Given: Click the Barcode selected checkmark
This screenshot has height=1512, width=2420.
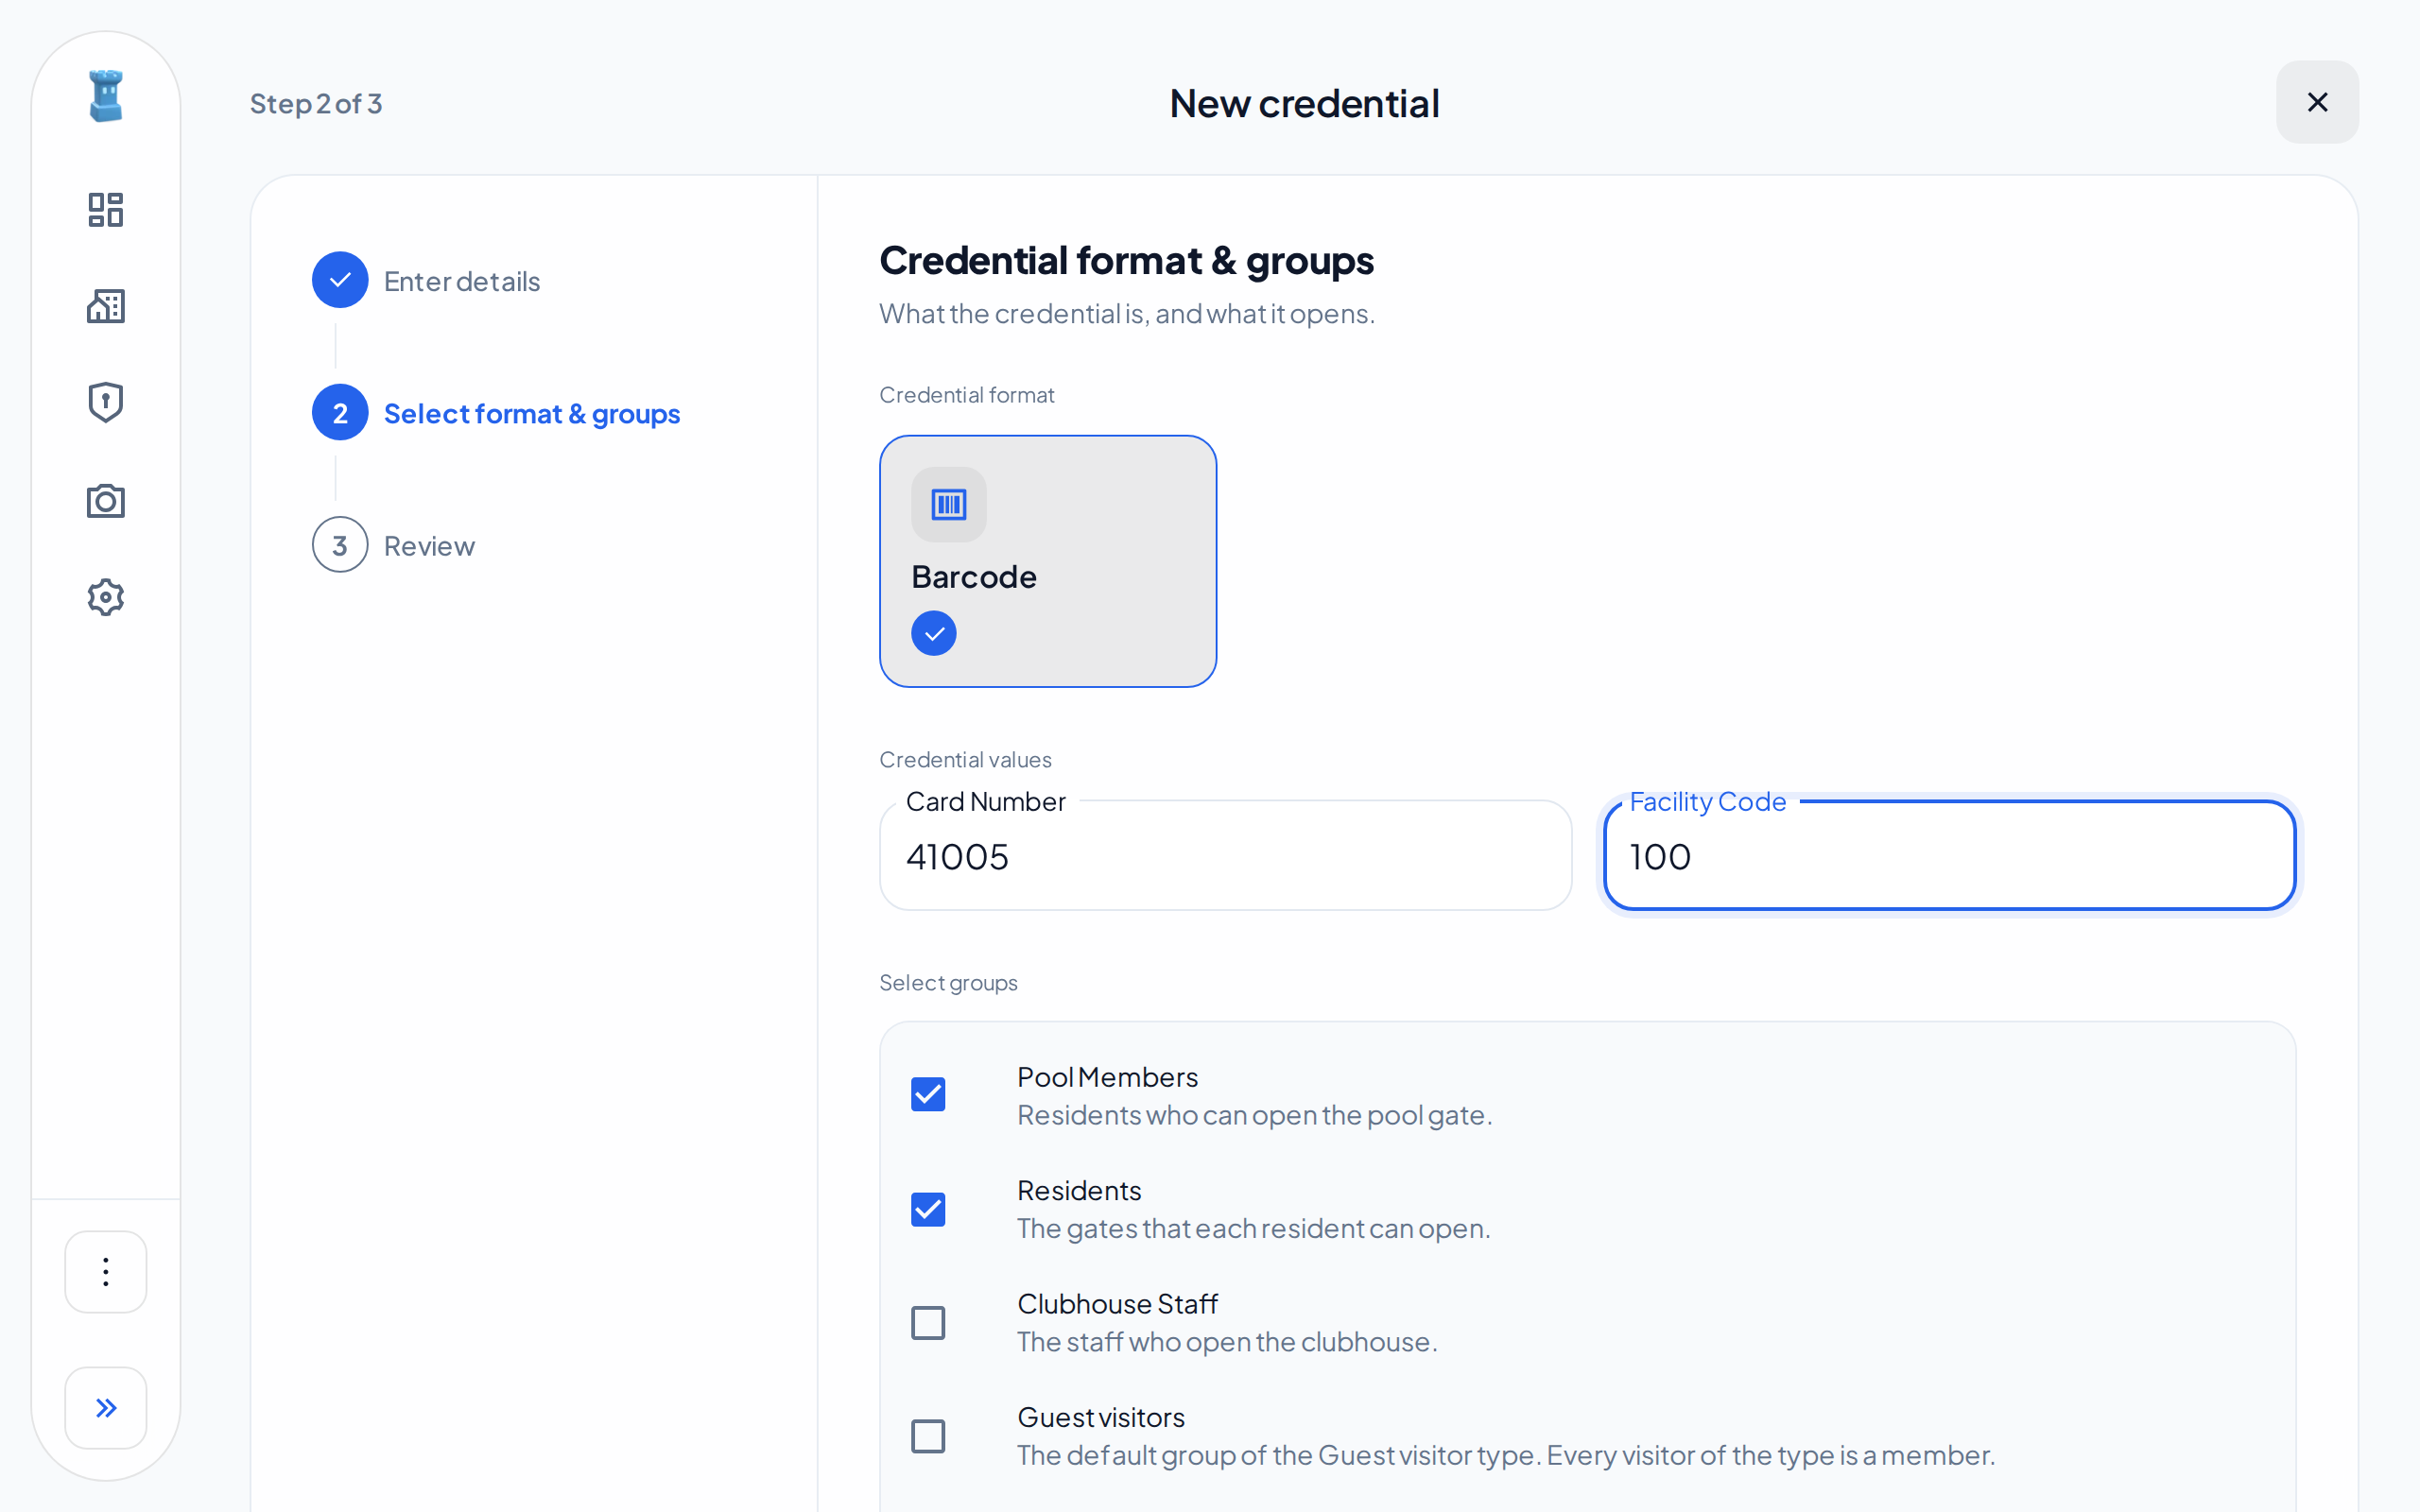Looking at the screenshot, I should click(933, 633).
